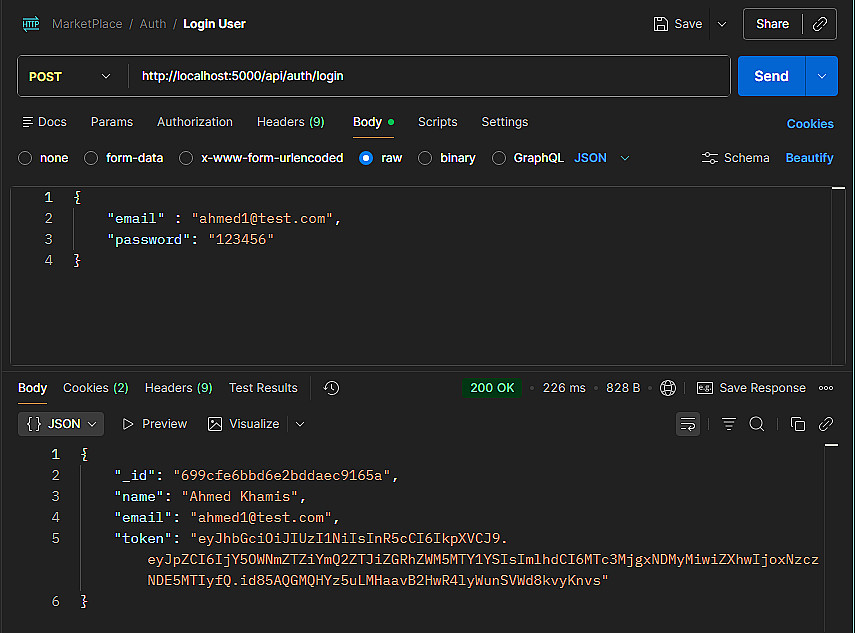The image size is (855, 633).
Task: Search the response body with magnifier icon
Action: (757, 424)
